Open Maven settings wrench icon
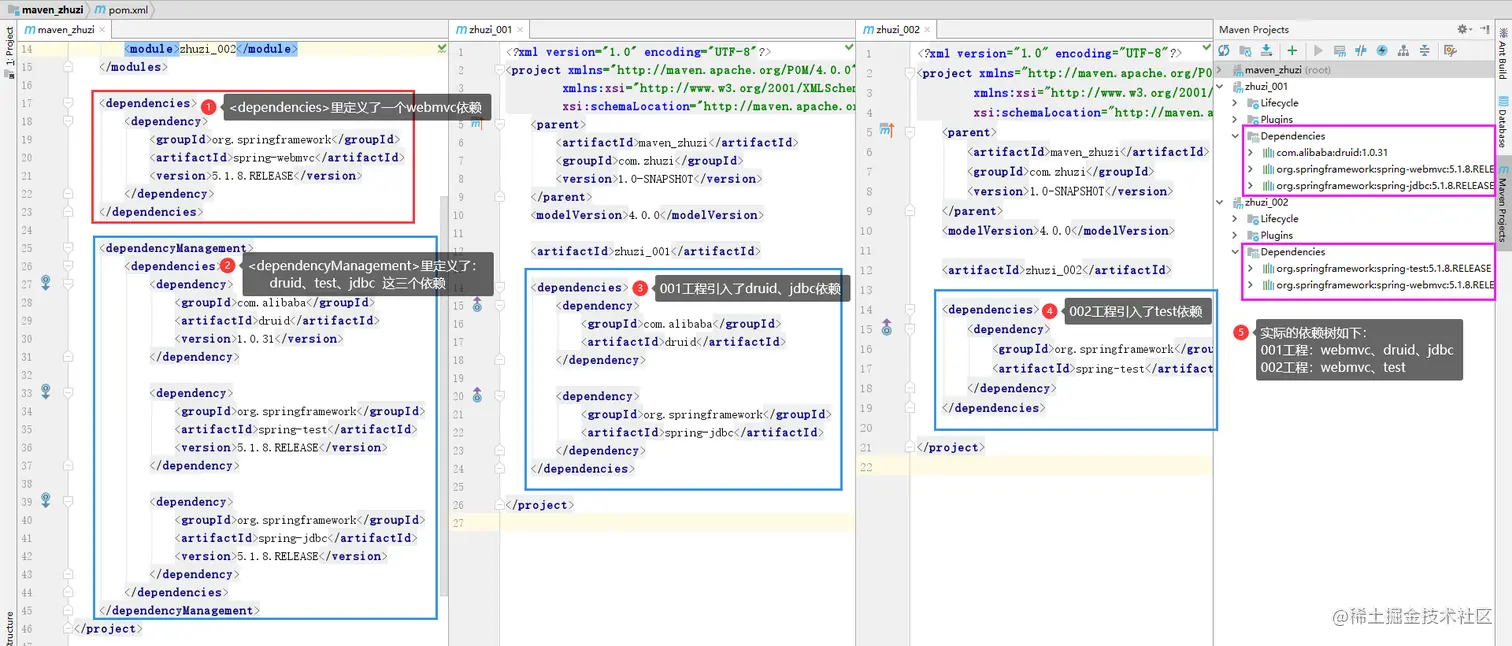The width and height of the screenshot is (1512, 646). click(1450, 50)
